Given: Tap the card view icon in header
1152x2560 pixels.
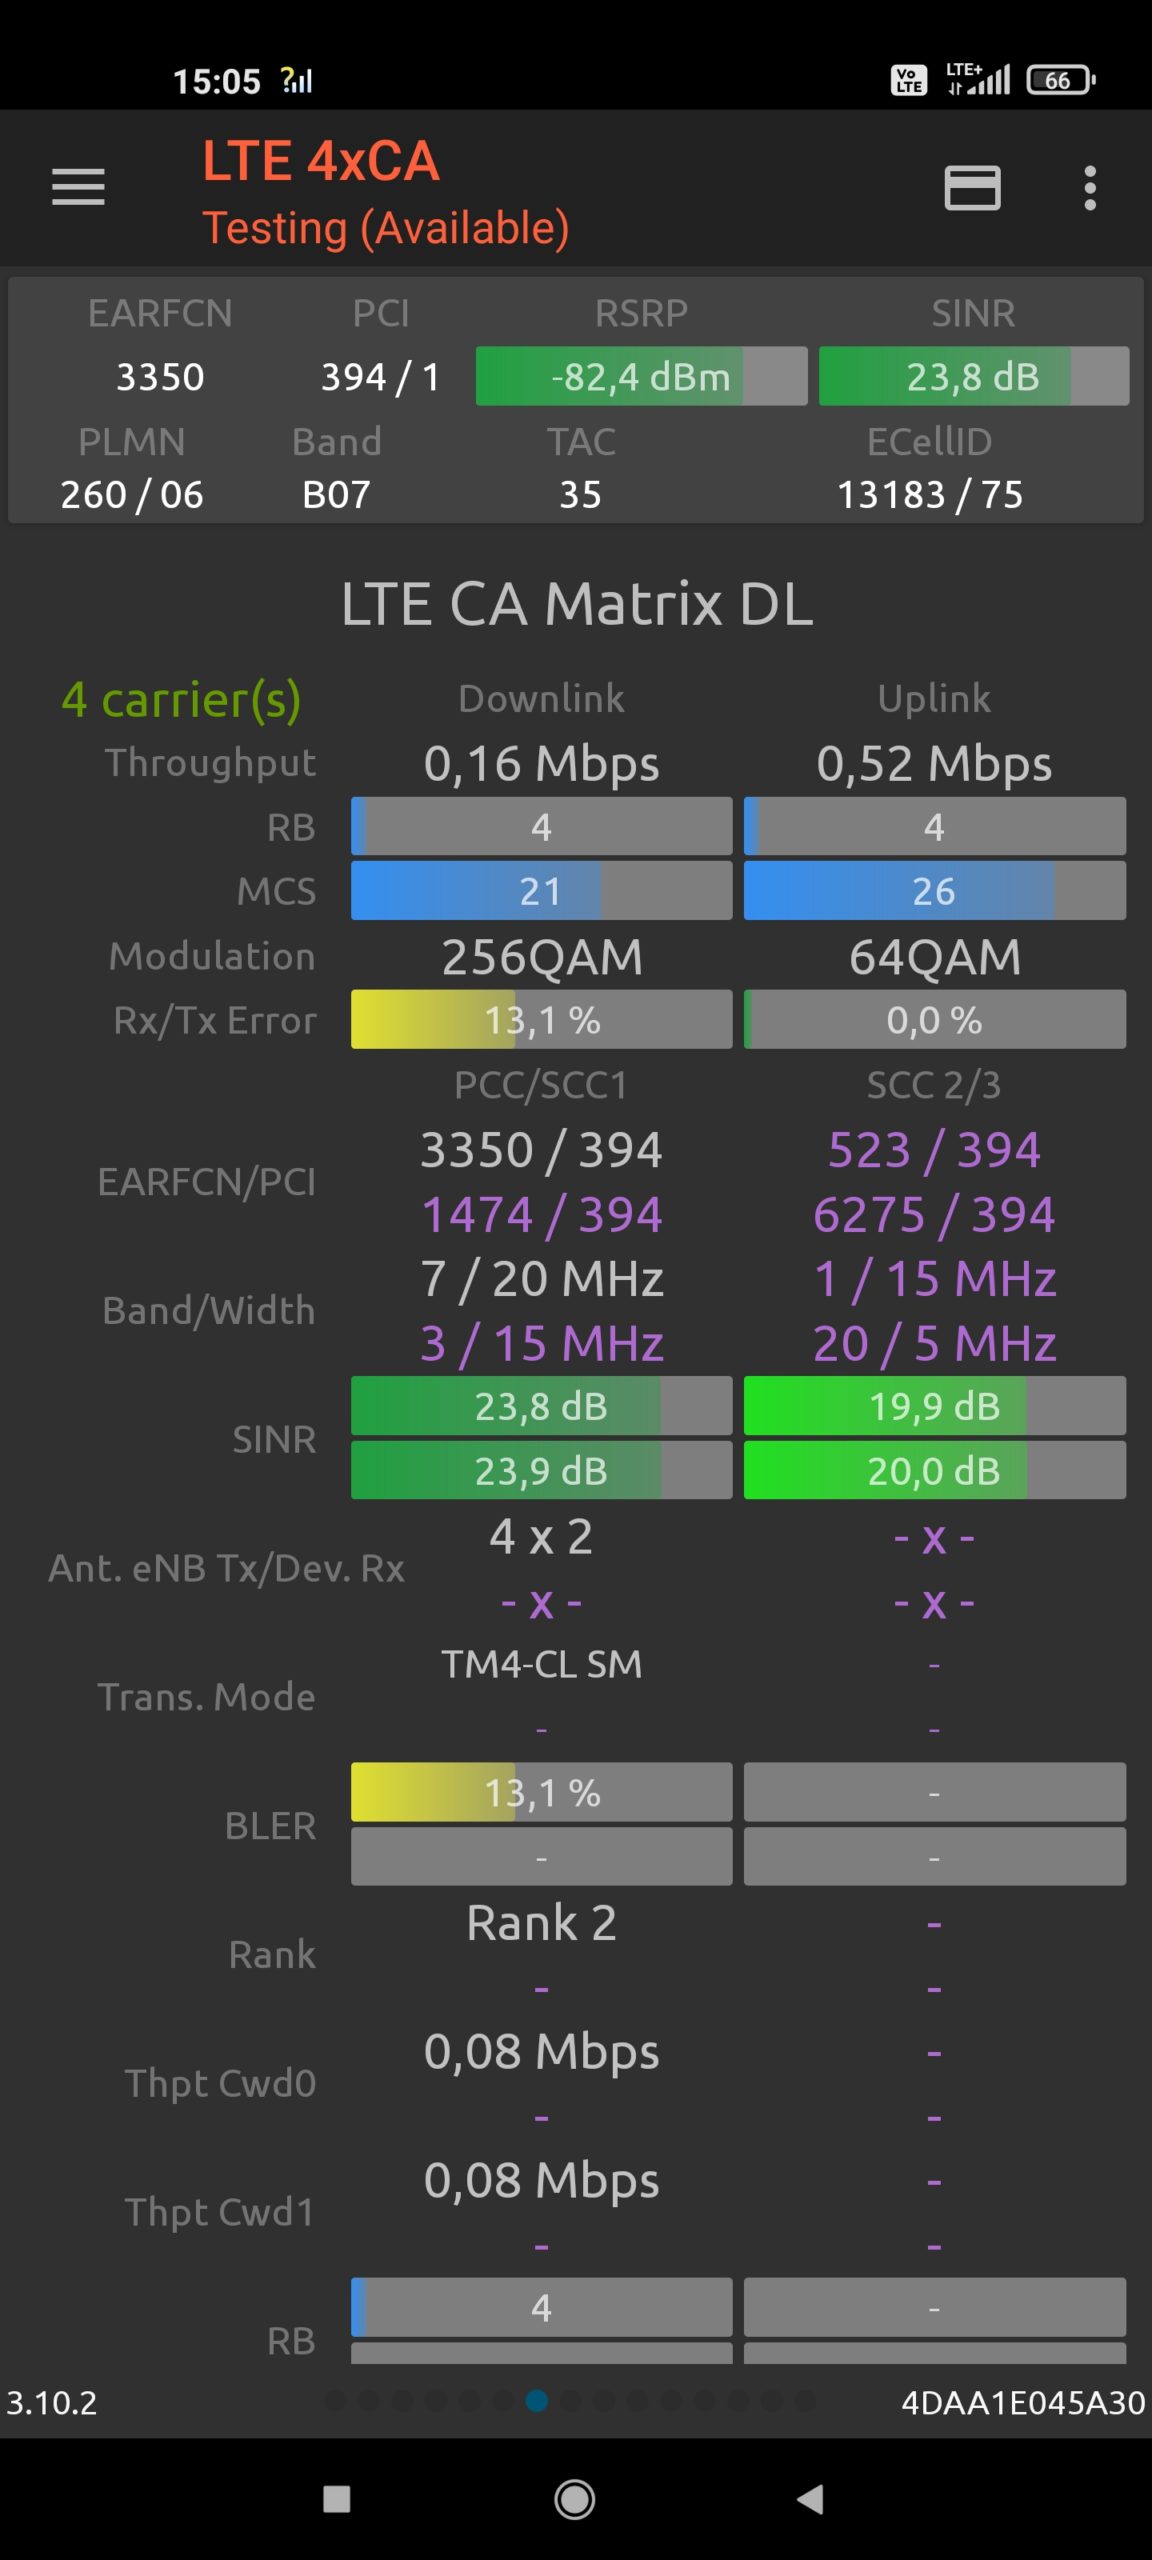Looking at the screenshot, I should [x=972, y=187].
